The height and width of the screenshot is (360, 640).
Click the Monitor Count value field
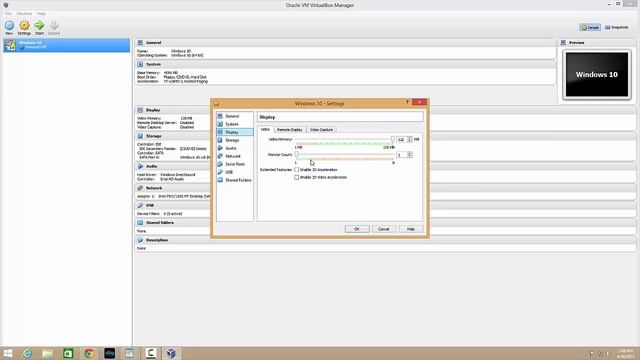tap(402, 155)
